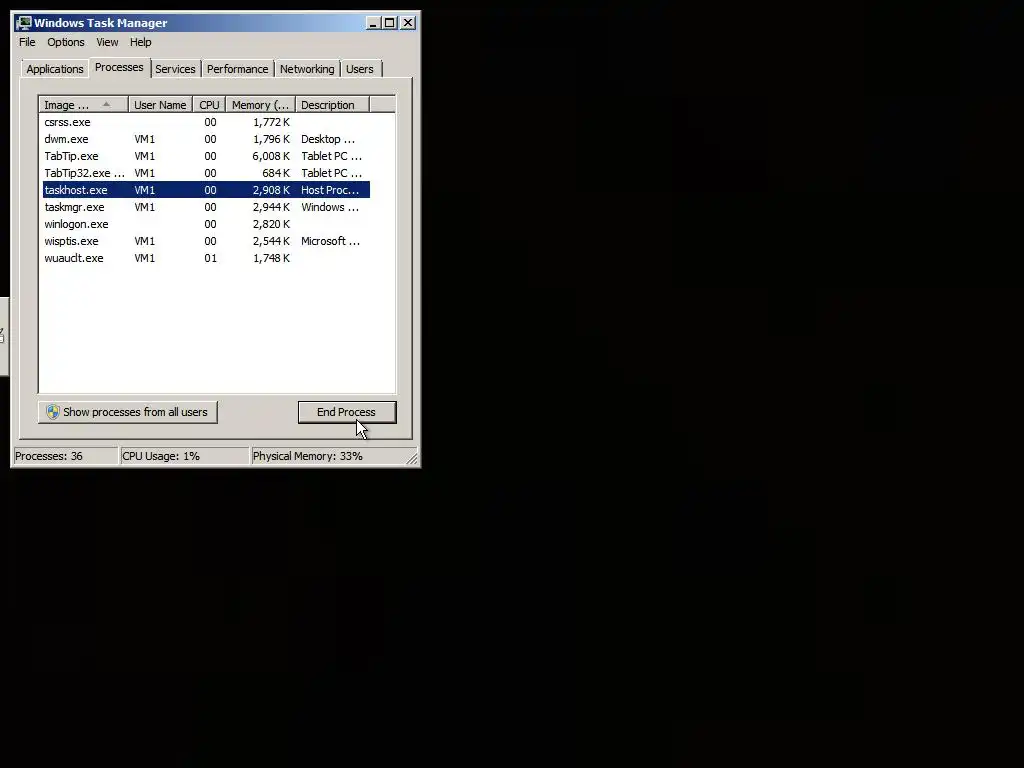Select the wuauclt.exe process
Image resolution: width=1024 pixels, height=768 pixels.
(206, 258)
